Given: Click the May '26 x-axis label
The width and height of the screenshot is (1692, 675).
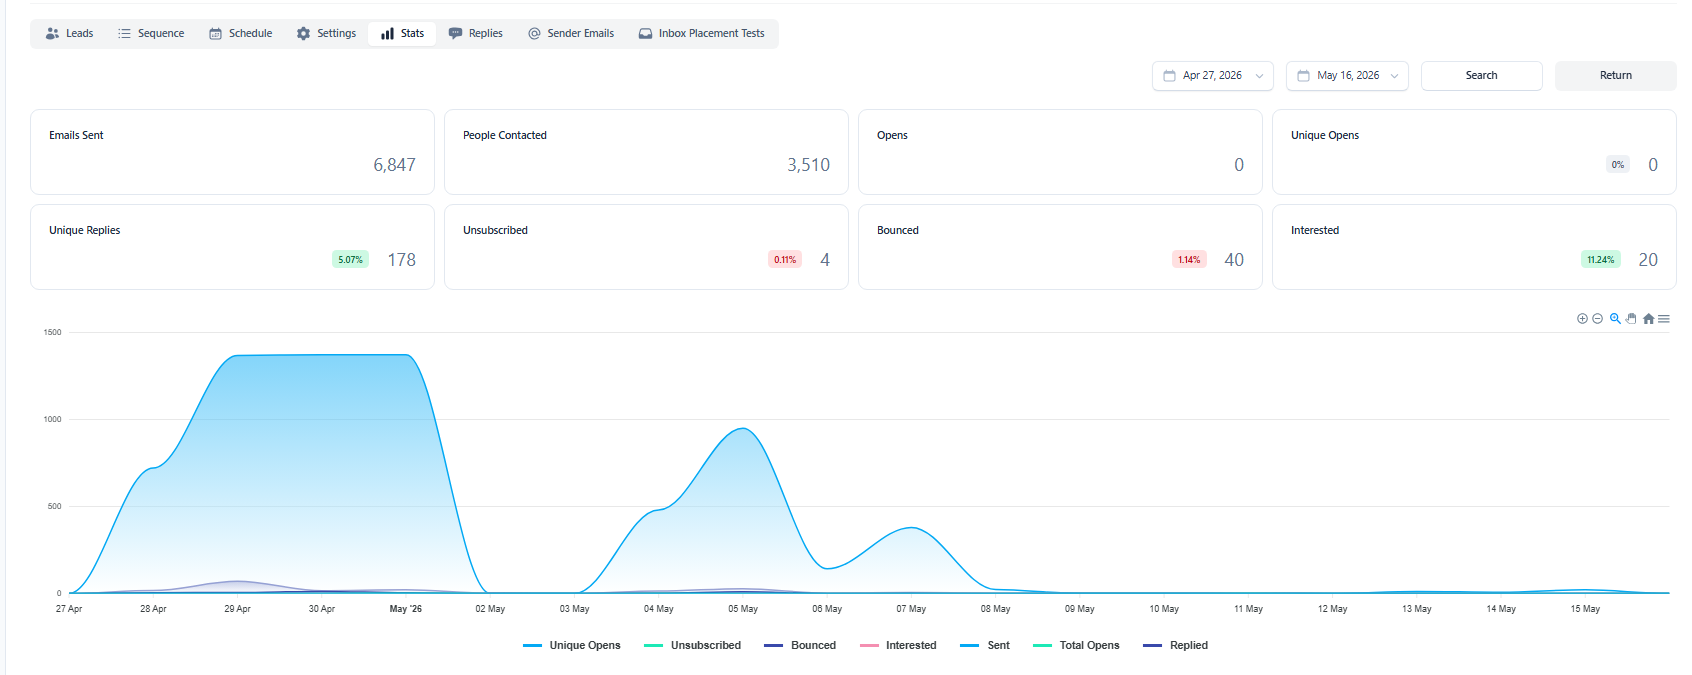Looking at the screenshot, I should pos(406,609).
